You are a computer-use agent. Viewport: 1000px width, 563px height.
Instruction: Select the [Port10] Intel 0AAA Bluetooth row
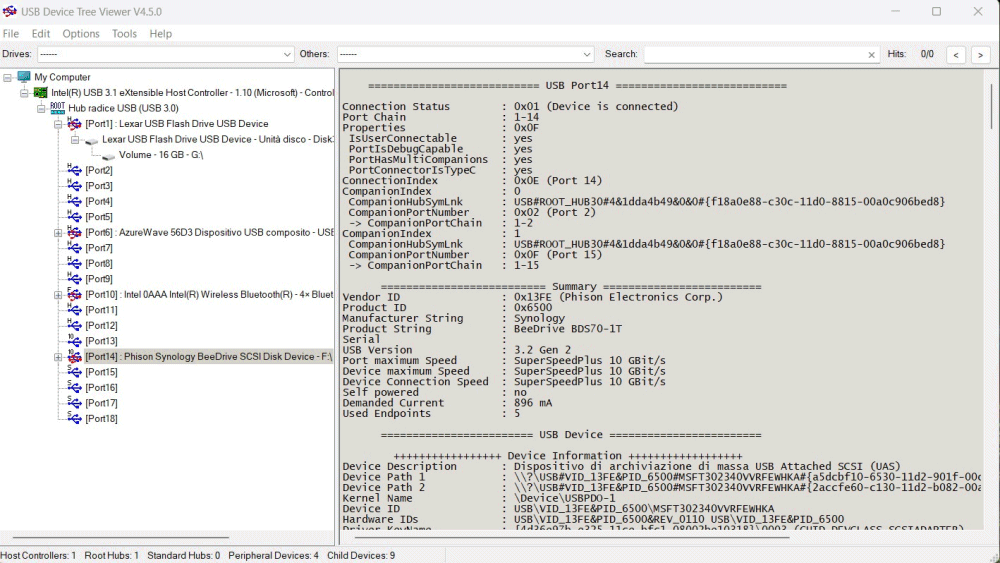tap(209, 295)
